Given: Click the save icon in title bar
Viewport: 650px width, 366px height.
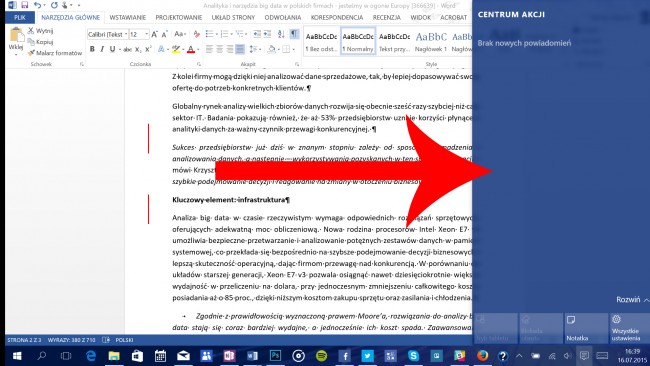Looking at the screenshot, I should pos(24,5).
